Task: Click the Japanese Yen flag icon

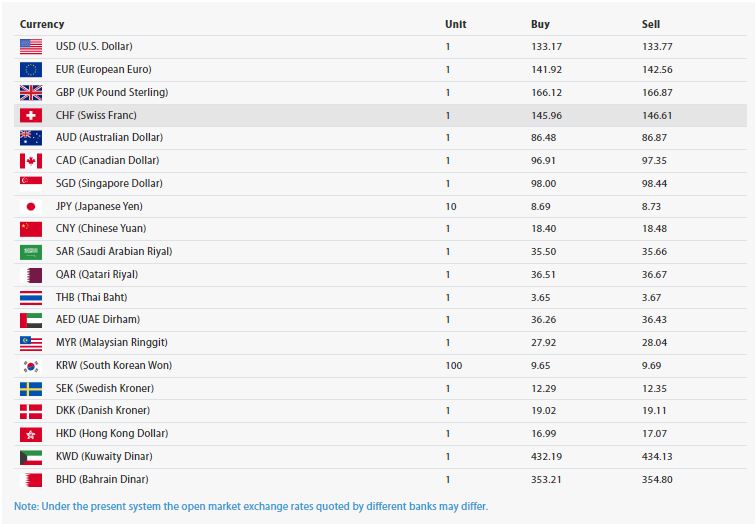Action: [x=30, y=206]
